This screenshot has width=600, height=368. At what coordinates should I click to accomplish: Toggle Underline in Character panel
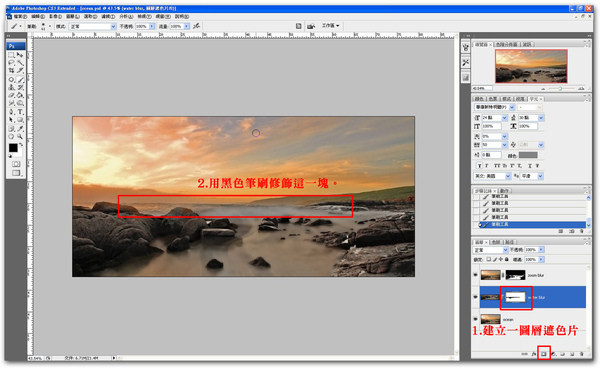click(530, 166)
